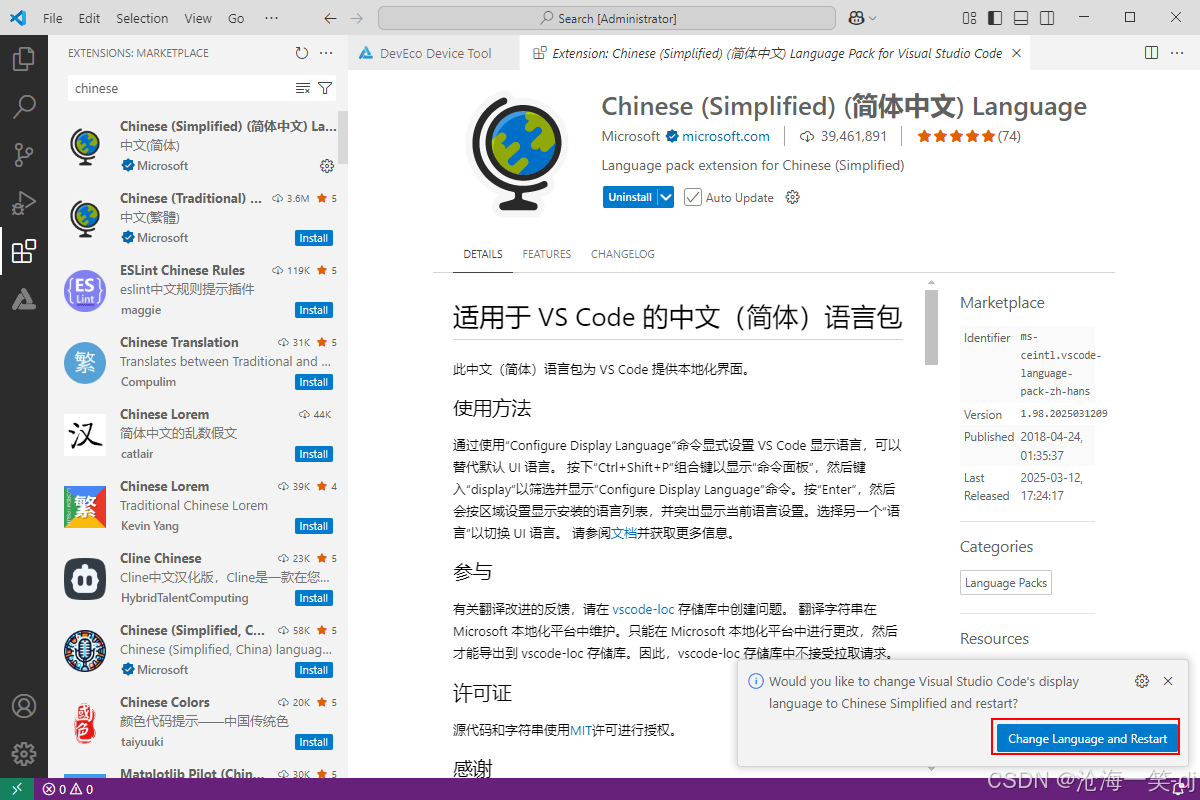Open the Selection menu
This screenshot has width=1200, height=800.
142,18
